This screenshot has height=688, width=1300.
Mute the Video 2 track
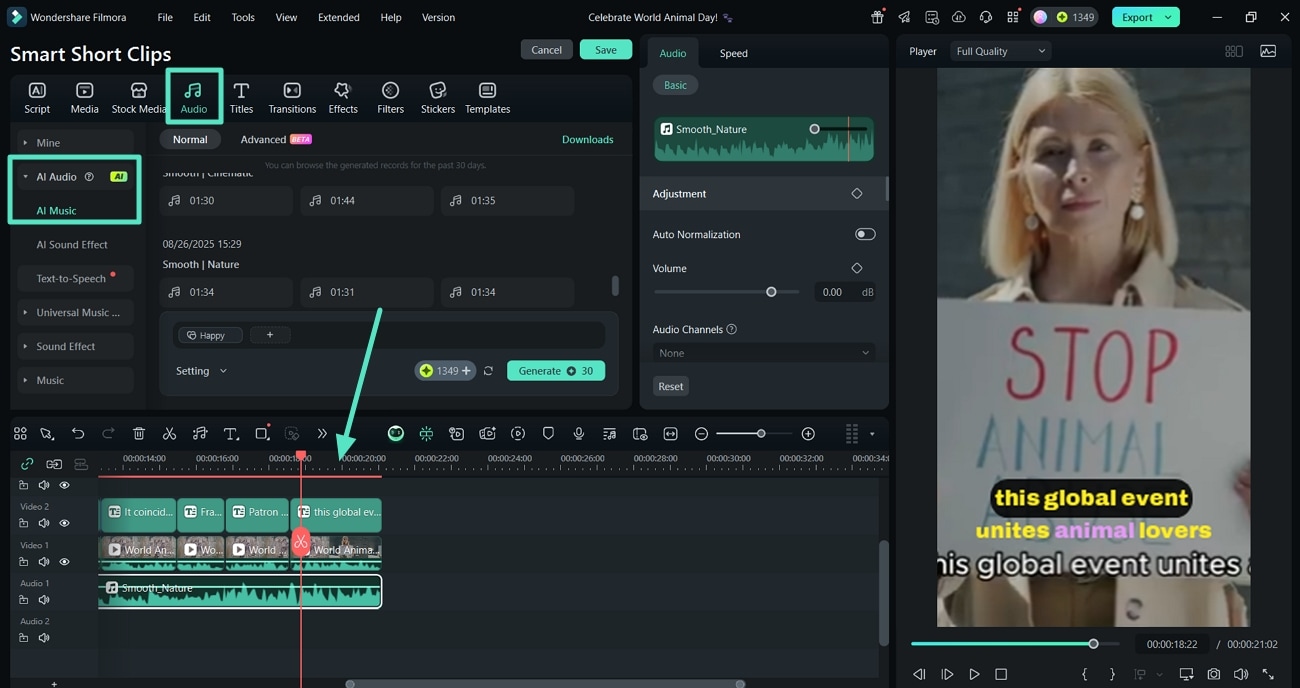(44, 523)
